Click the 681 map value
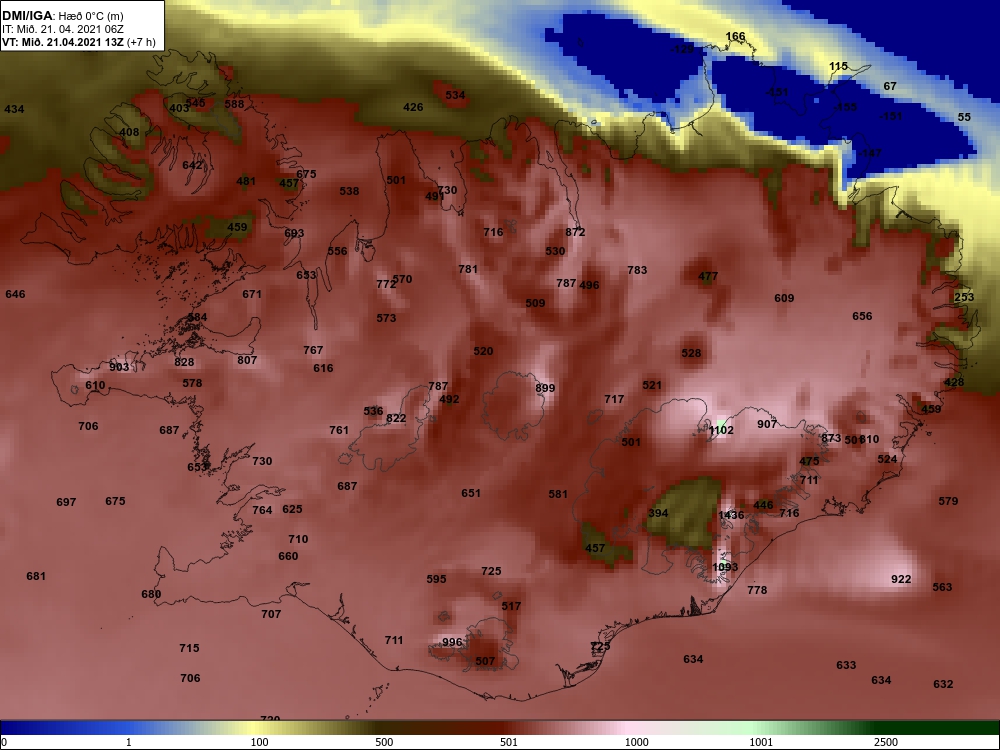The width and height of the screenshot is (1000, 750). [x=36, y=577]
